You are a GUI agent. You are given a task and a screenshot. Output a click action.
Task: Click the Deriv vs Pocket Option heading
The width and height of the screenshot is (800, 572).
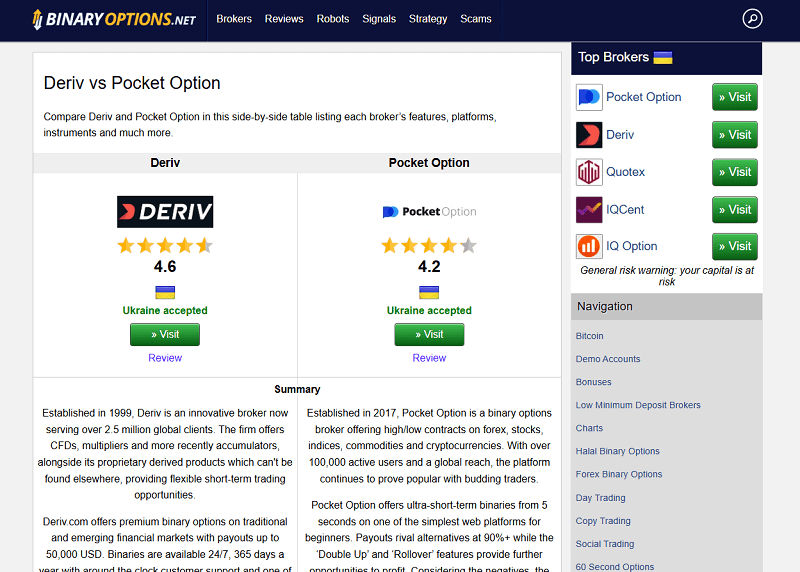point(132,83)
